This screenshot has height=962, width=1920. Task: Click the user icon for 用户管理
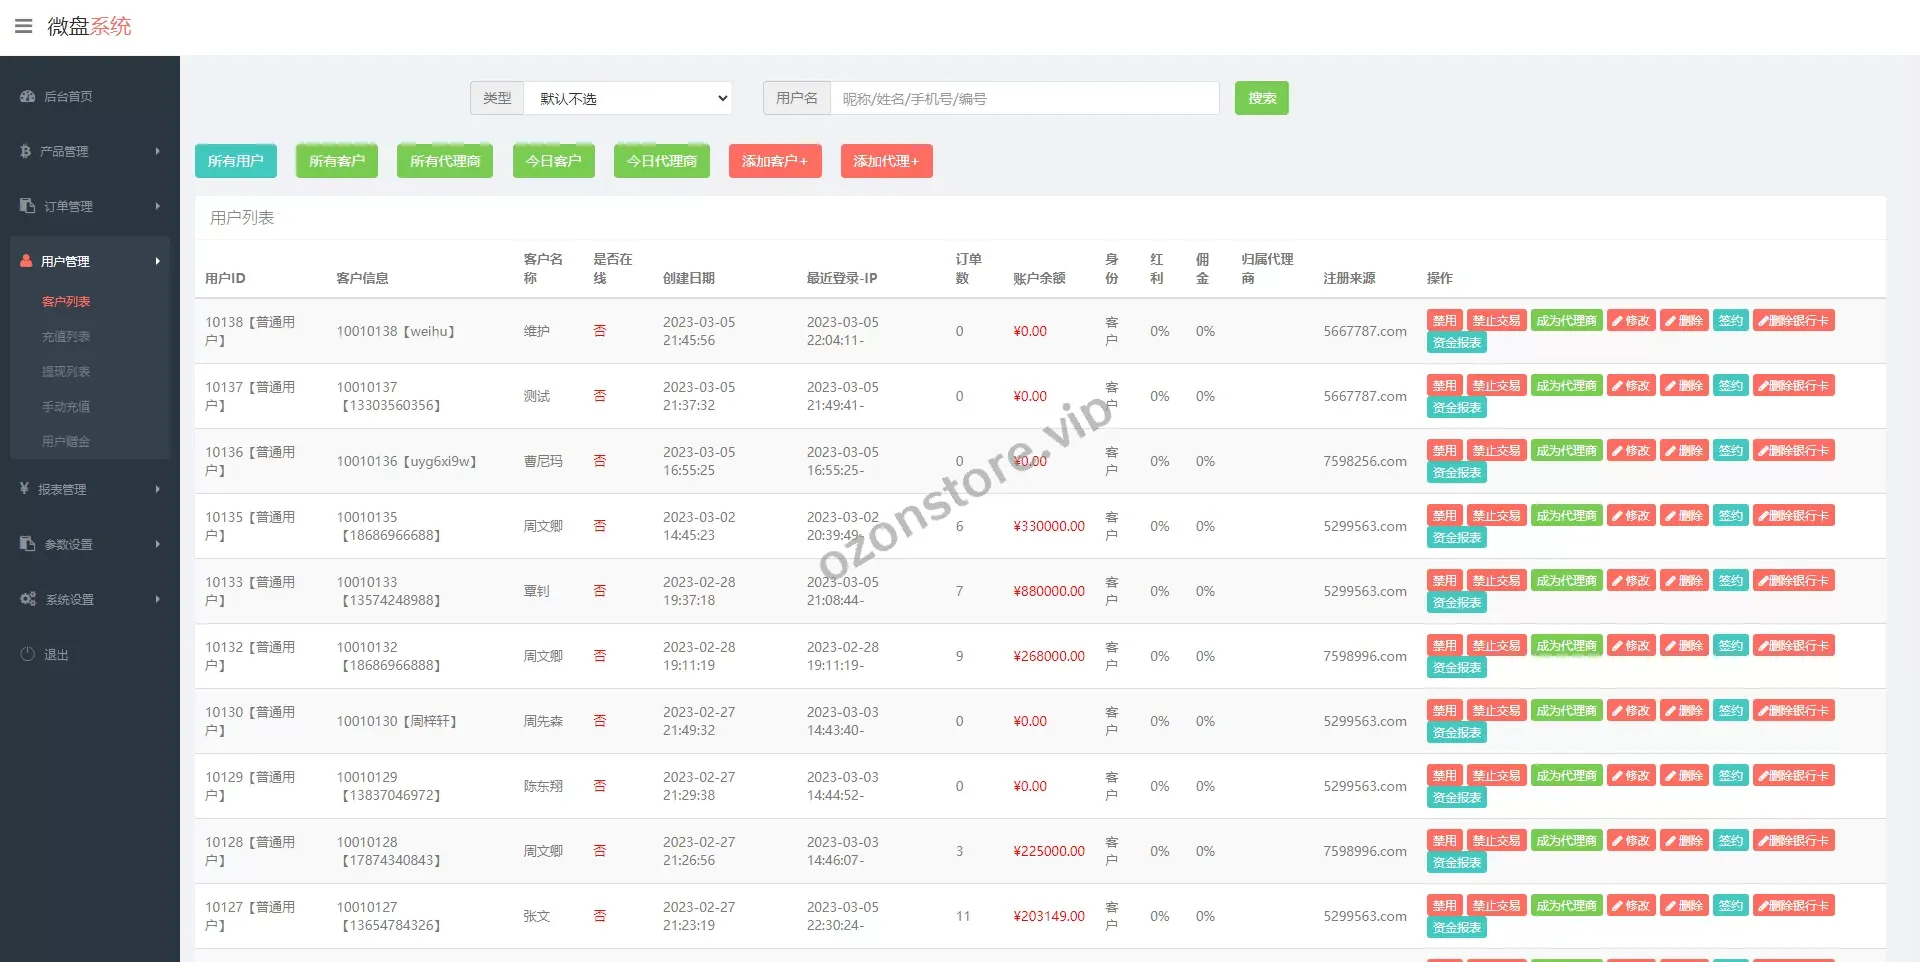tap(27, 261)
